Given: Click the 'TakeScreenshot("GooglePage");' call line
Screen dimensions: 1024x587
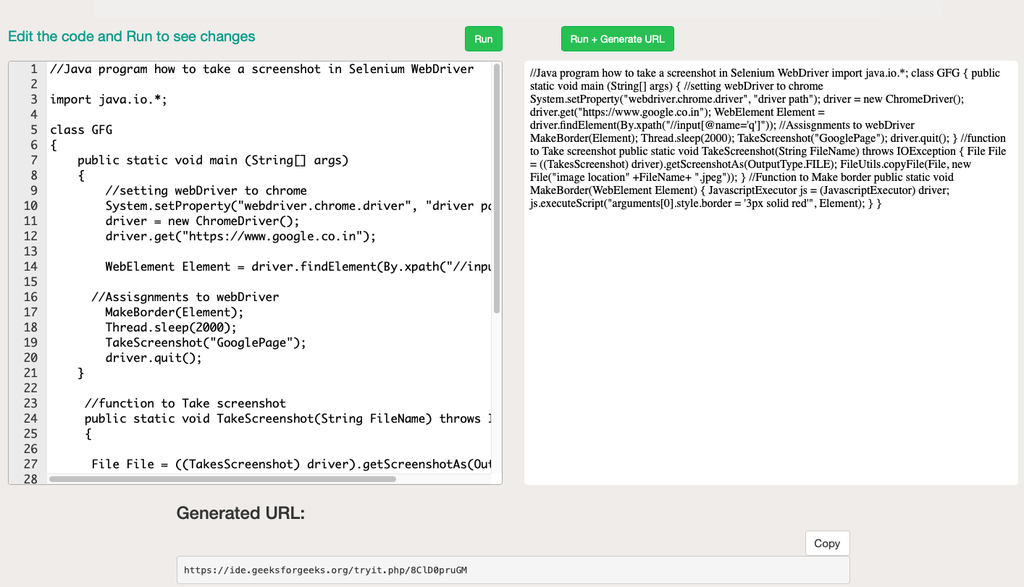Looking at the screenshot, I should [205, 342].
